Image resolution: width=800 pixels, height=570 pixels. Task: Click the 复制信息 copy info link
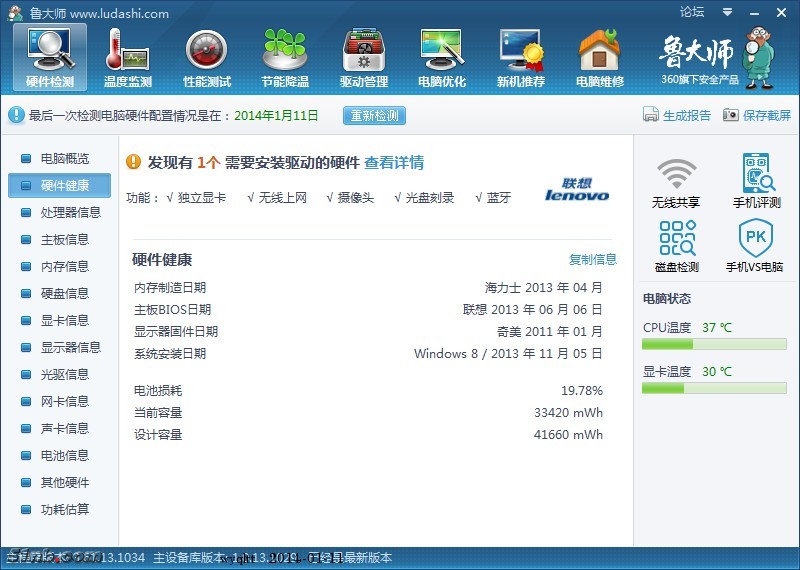[x=592, y=260]
